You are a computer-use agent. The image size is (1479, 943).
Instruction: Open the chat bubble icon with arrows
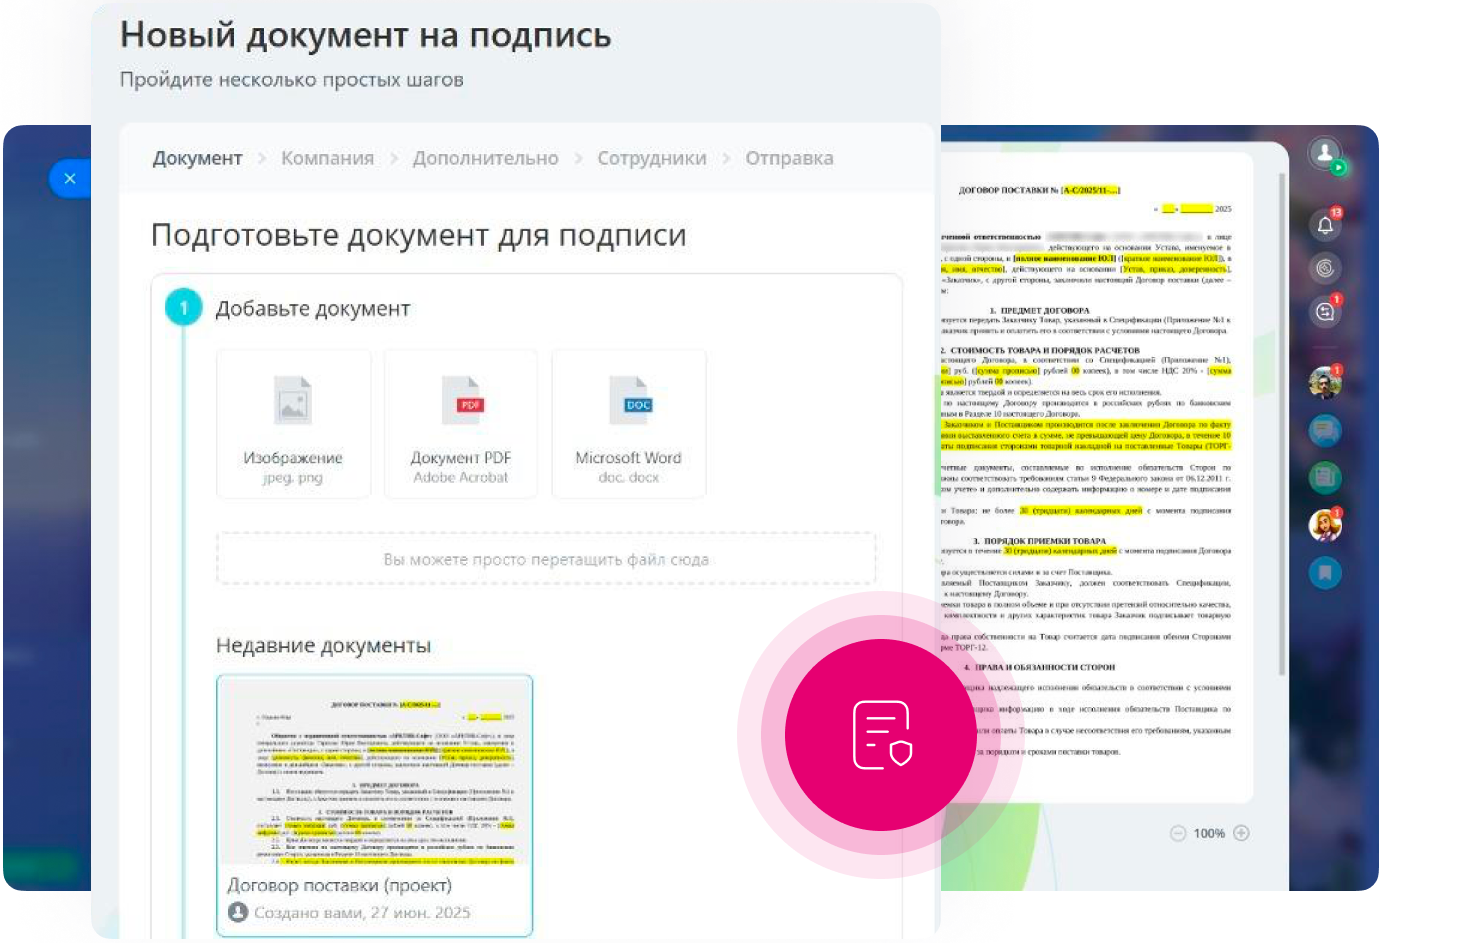click(1325, 312)
